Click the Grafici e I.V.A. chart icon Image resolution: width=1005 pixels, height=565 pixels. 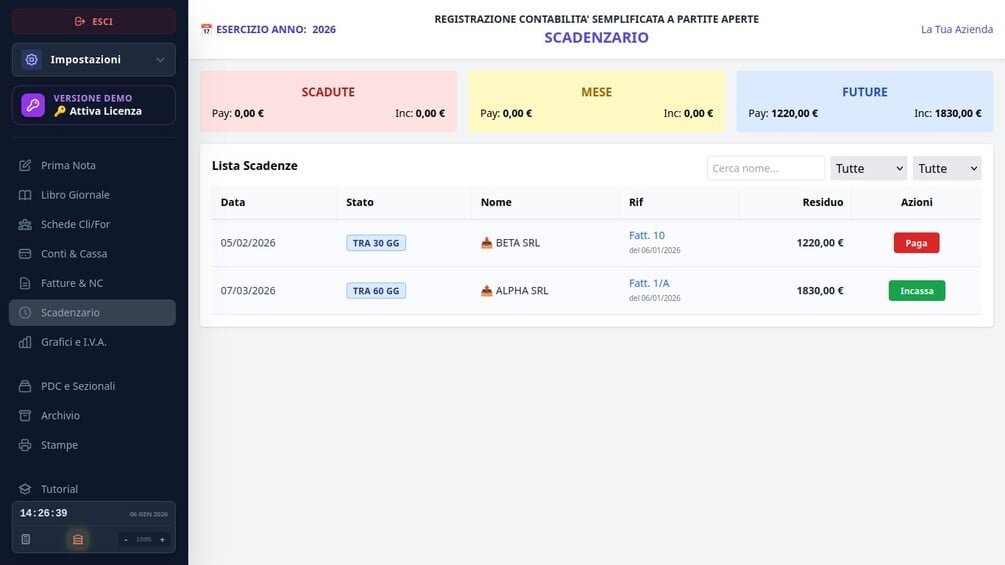pos(25,342)
